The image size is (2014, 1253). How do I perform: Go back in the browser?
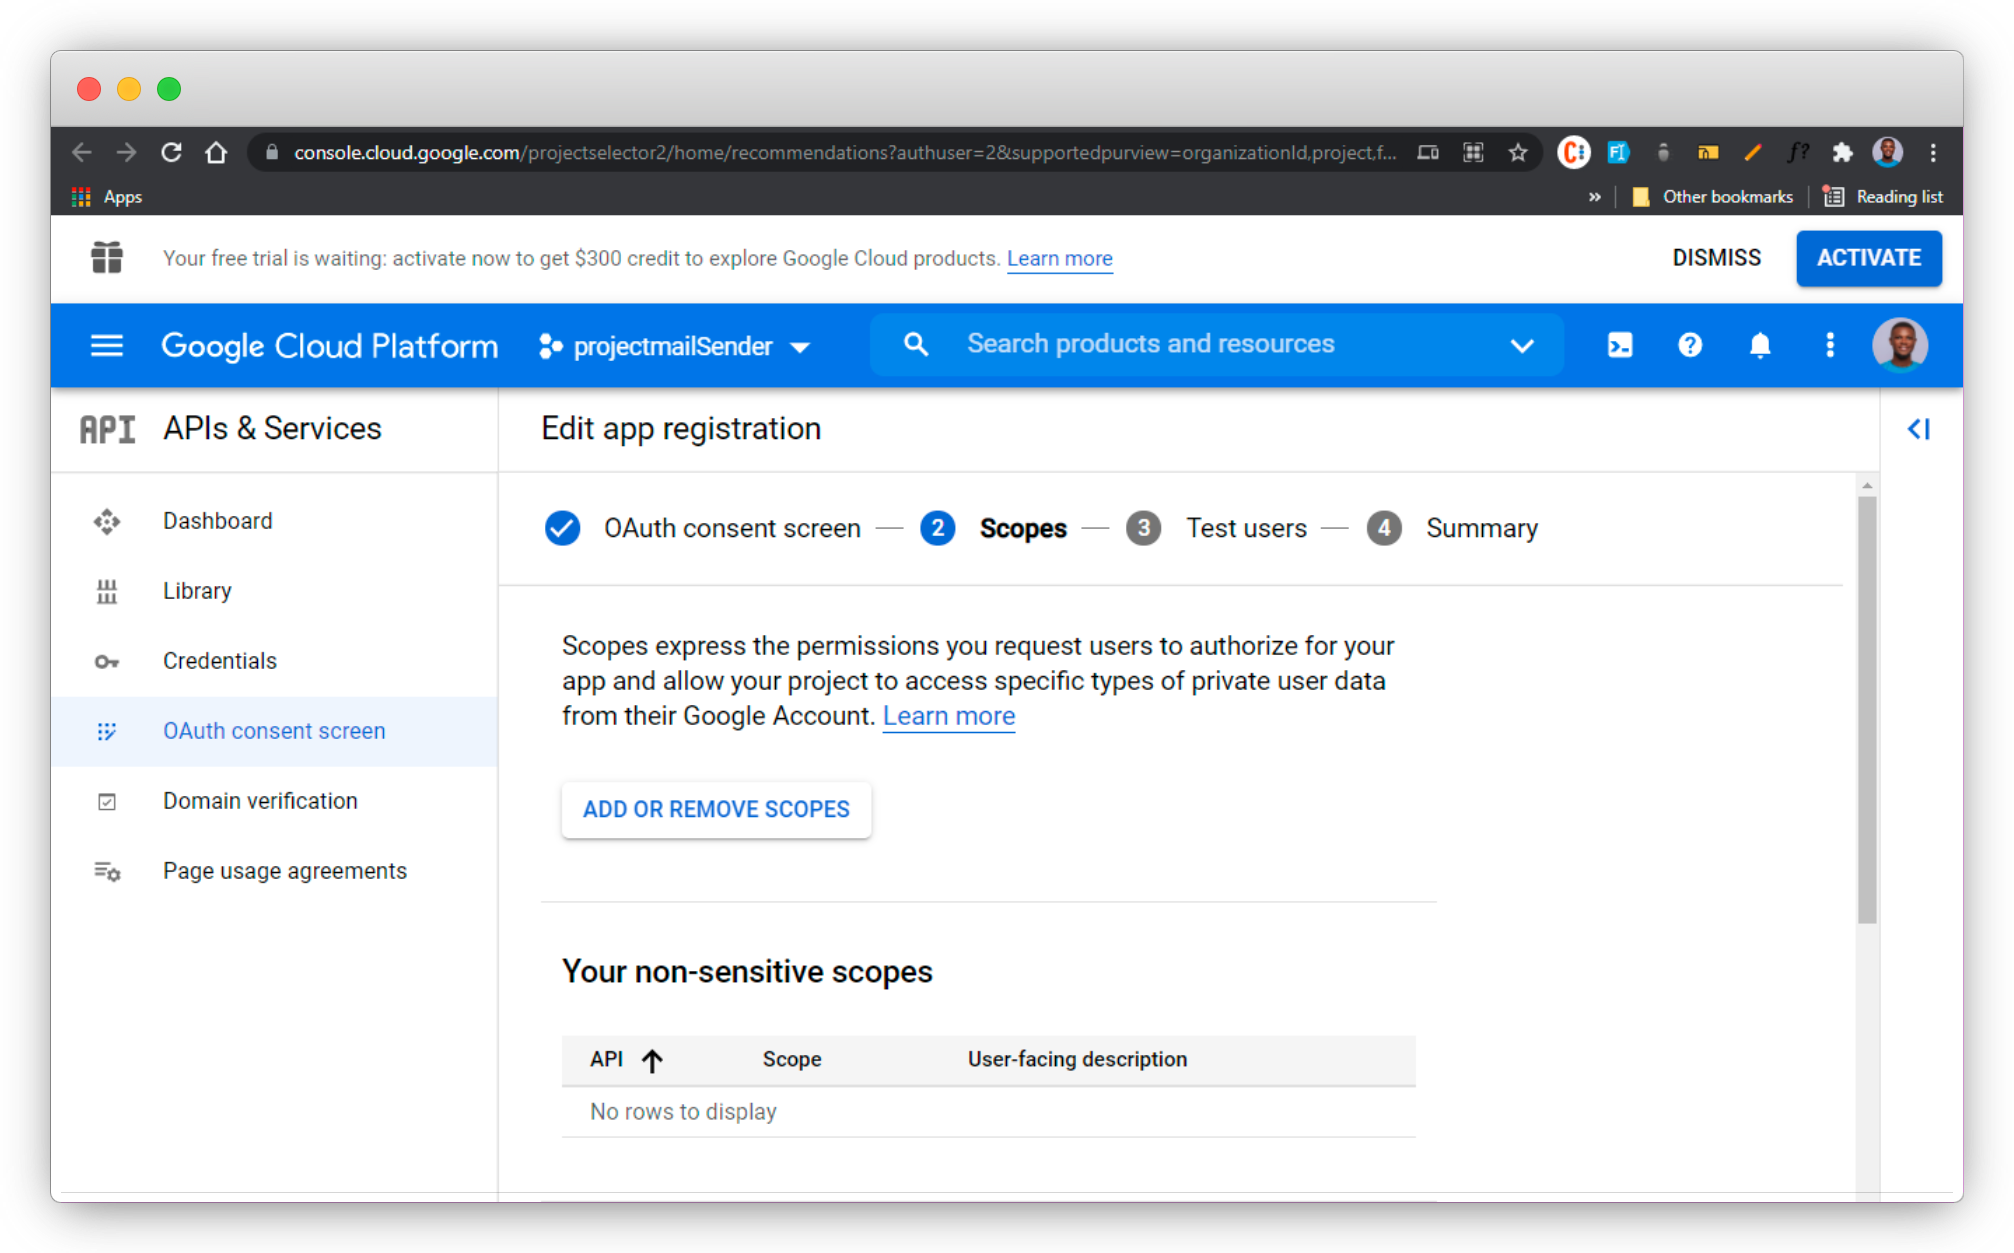click(82, 152)
